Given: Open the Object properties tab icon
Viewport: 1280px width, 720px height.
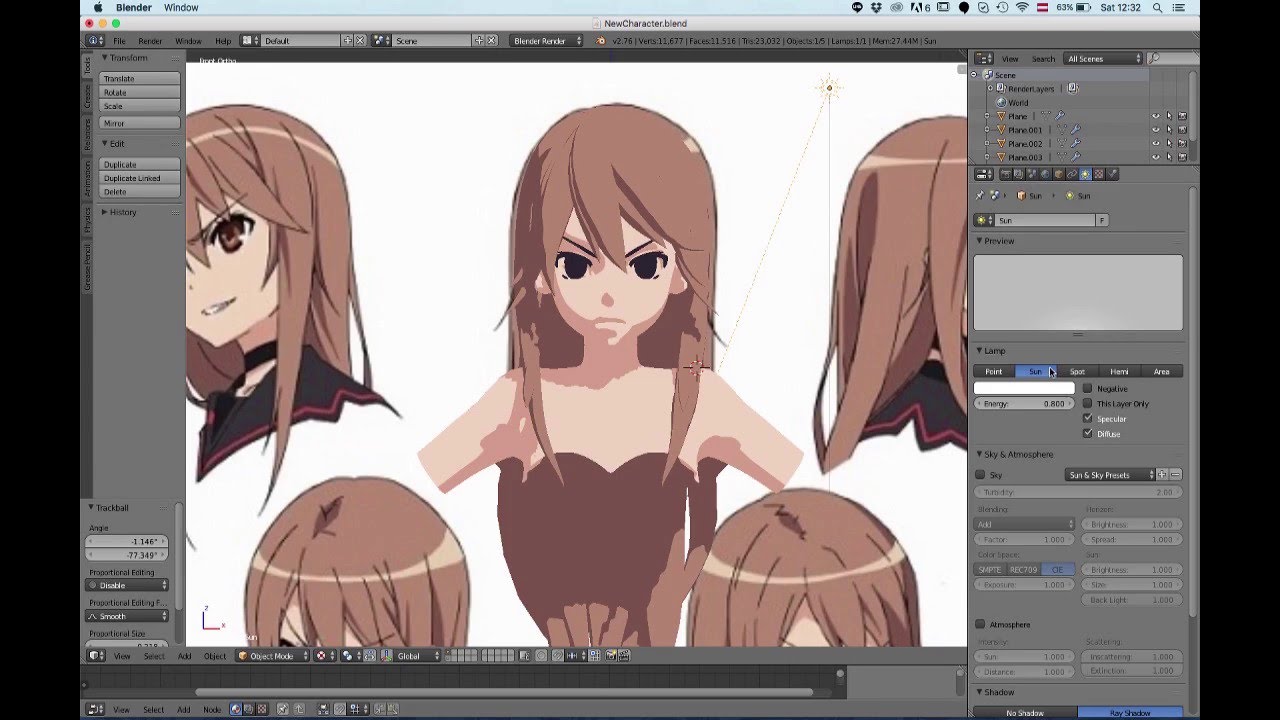Looking at the screenshot, I should [x=1059, y=174].
